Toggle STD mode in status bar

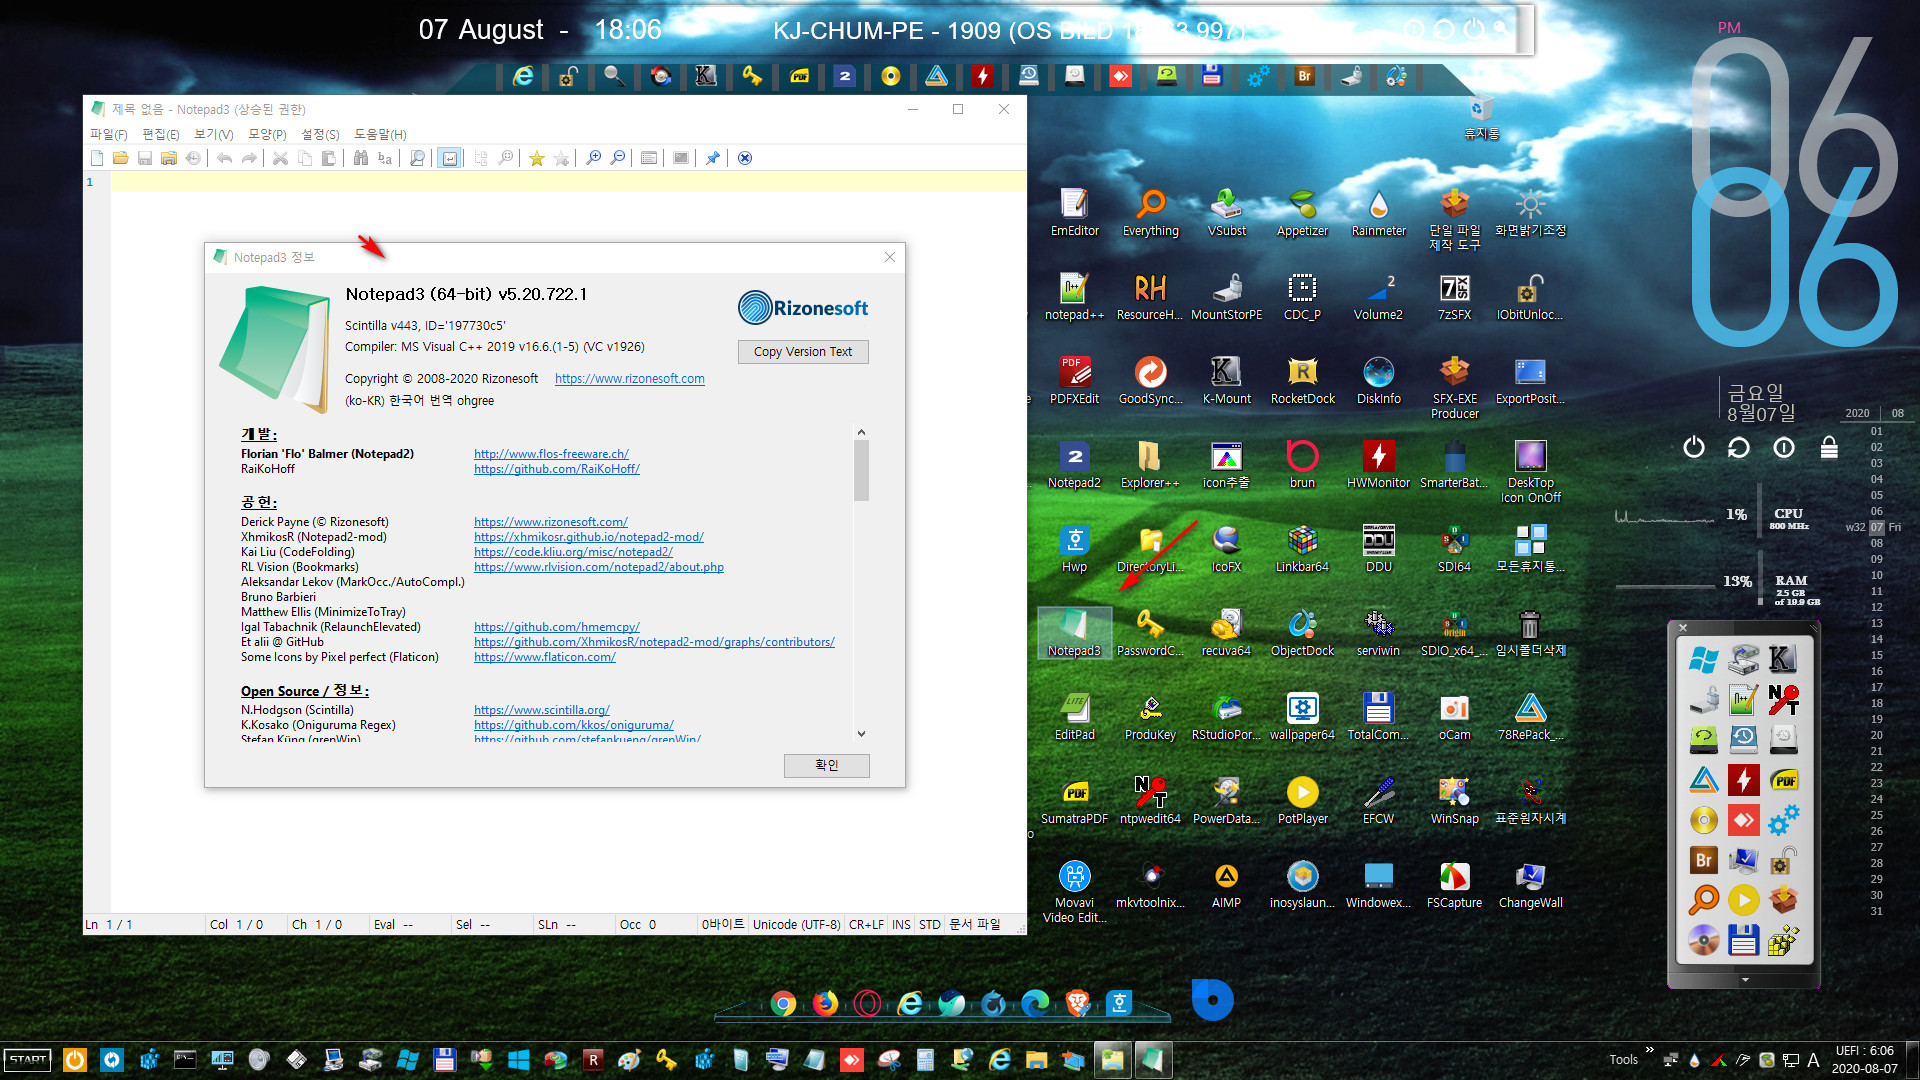coord(930,924)
